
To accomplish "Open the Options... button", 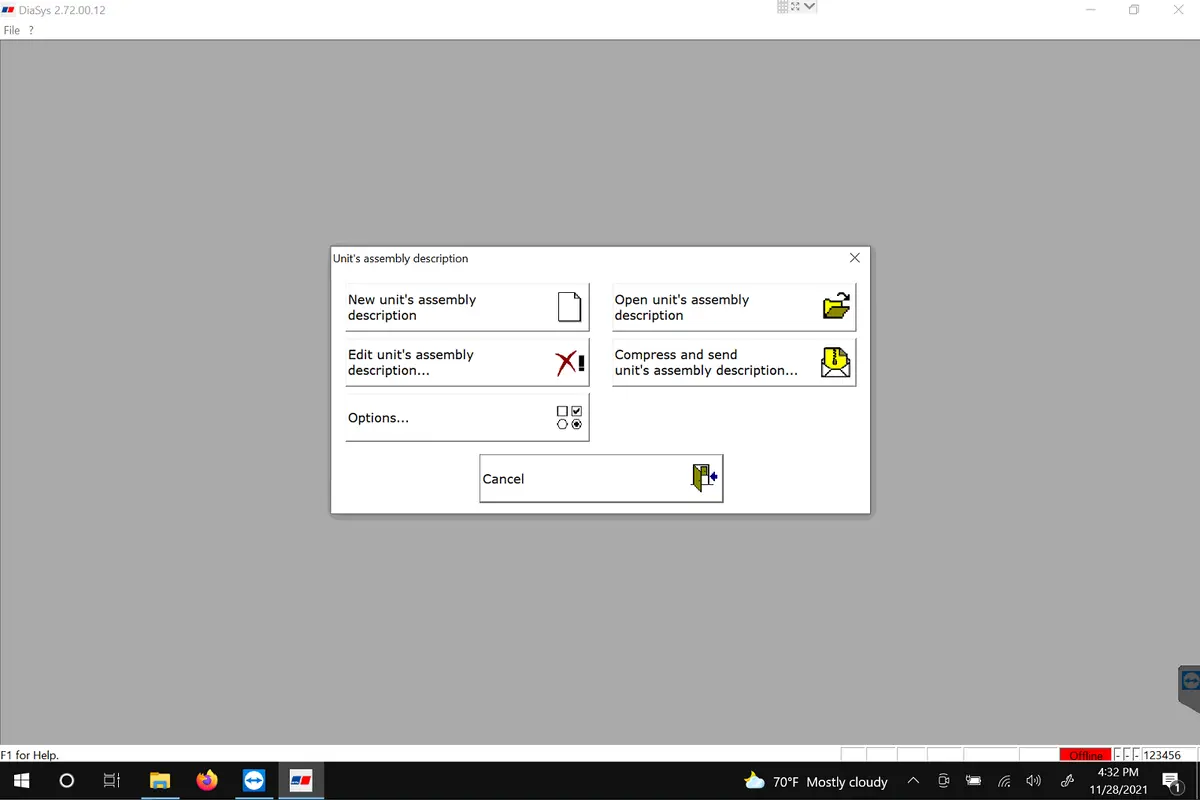I will [467, 417].
